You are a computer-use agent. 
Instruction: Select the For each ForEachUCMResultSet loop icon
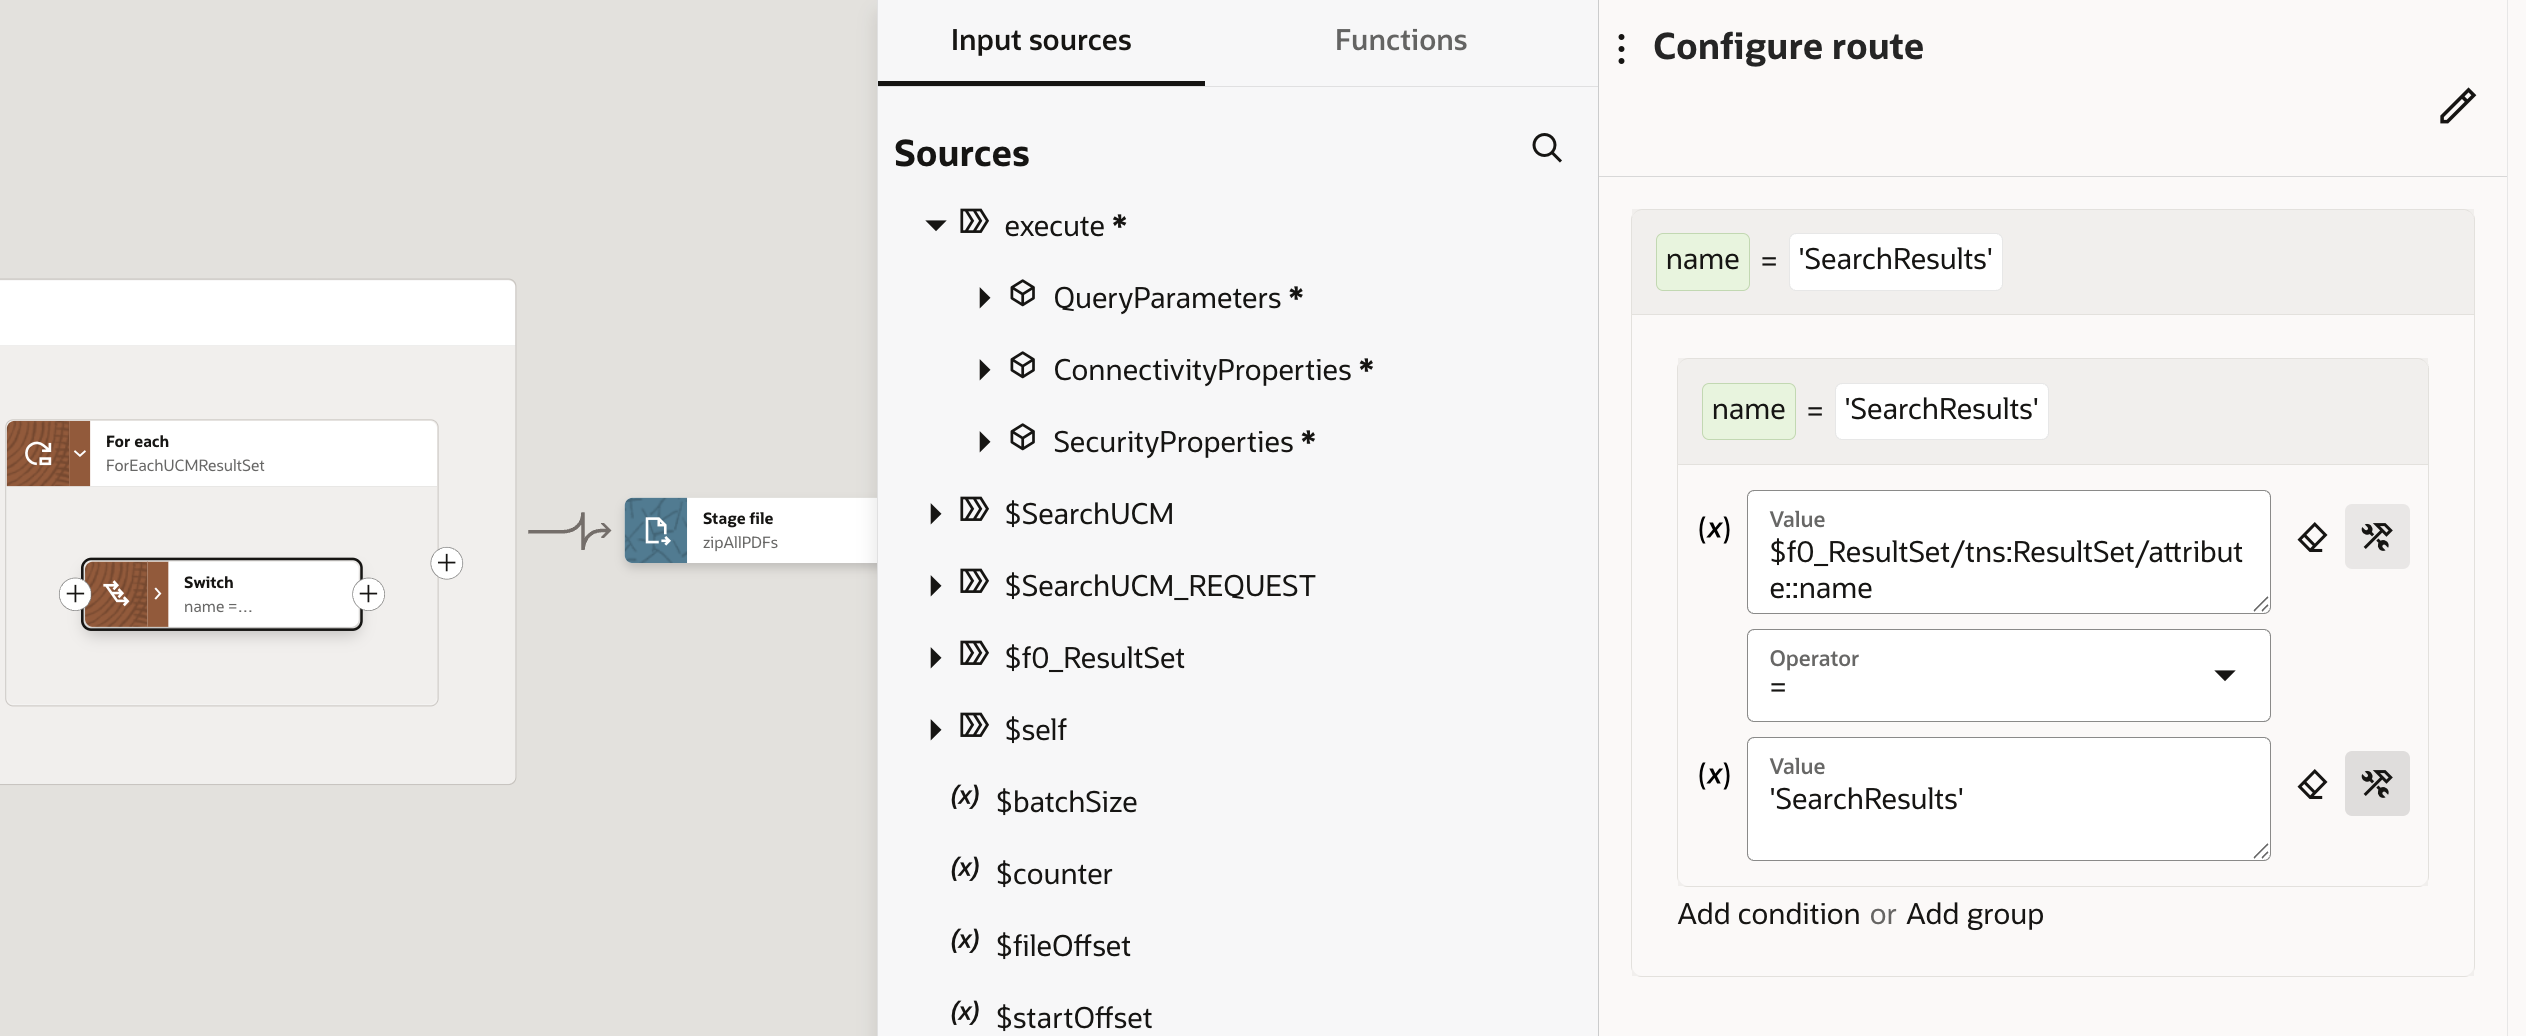(40, 453)
